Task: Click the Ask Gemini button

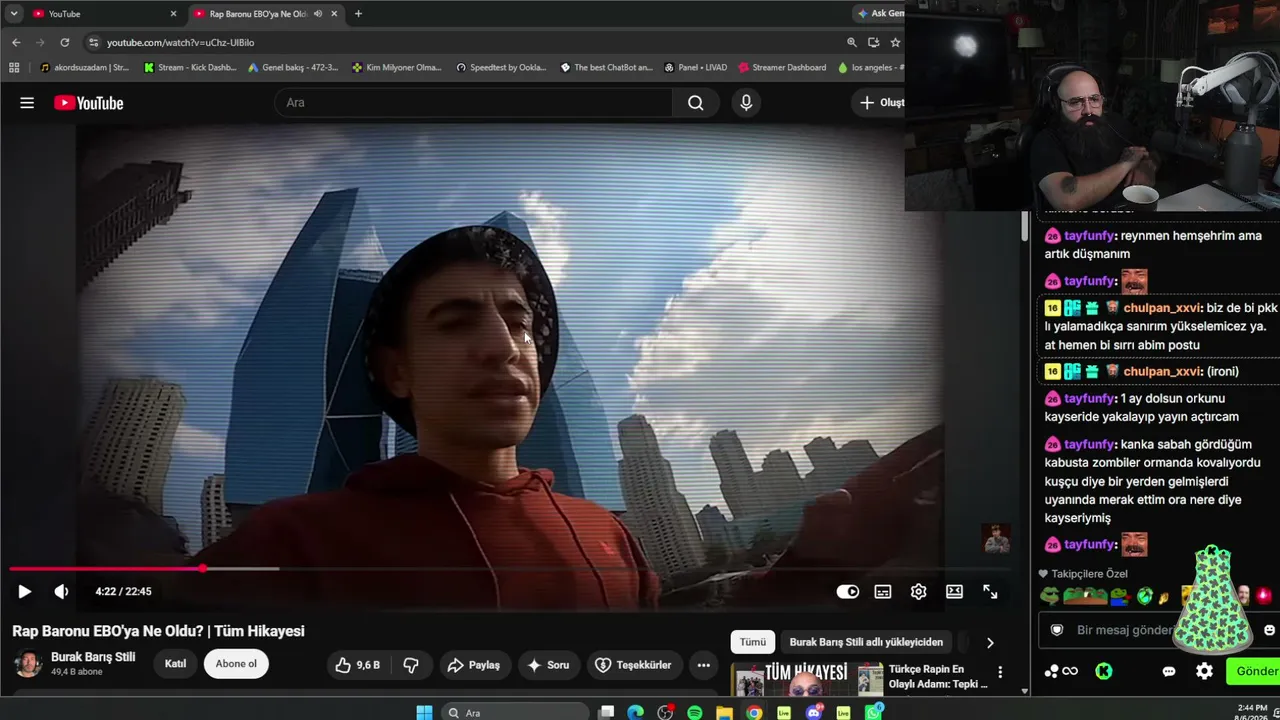Action: pos(880,14)
